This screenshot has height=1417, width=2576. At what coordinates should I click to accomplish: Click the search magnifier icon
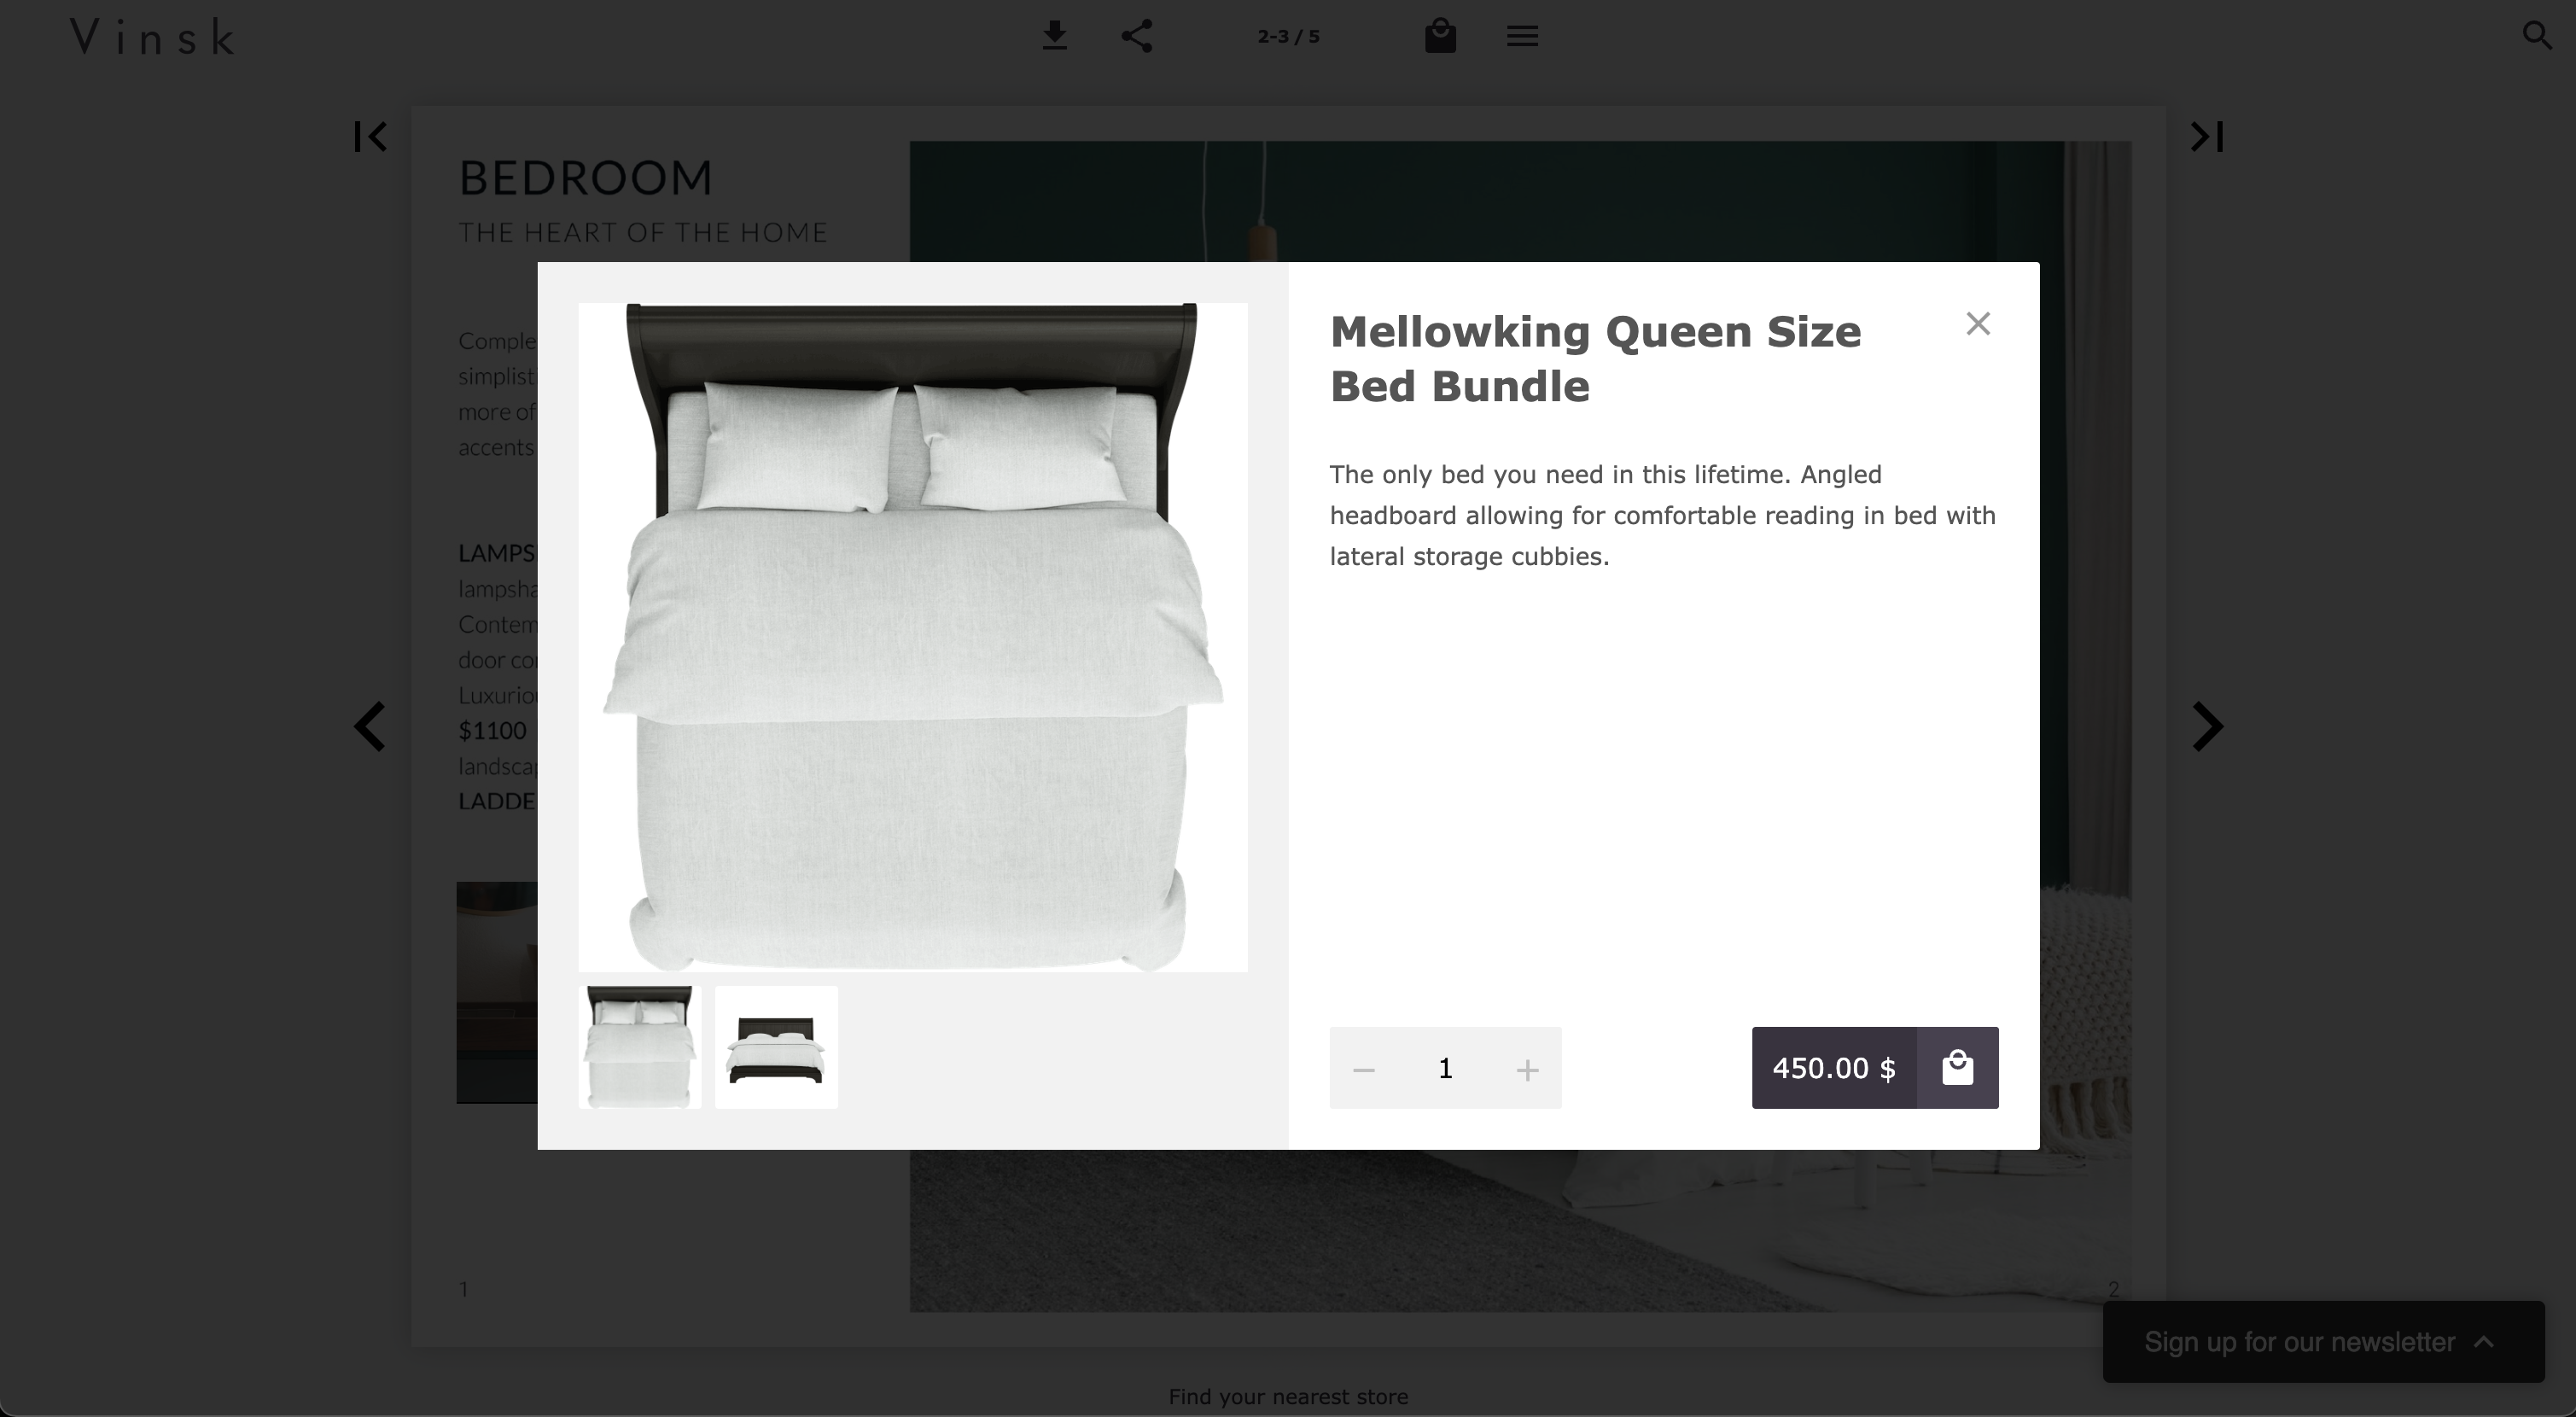click(x=2536, y=36)
